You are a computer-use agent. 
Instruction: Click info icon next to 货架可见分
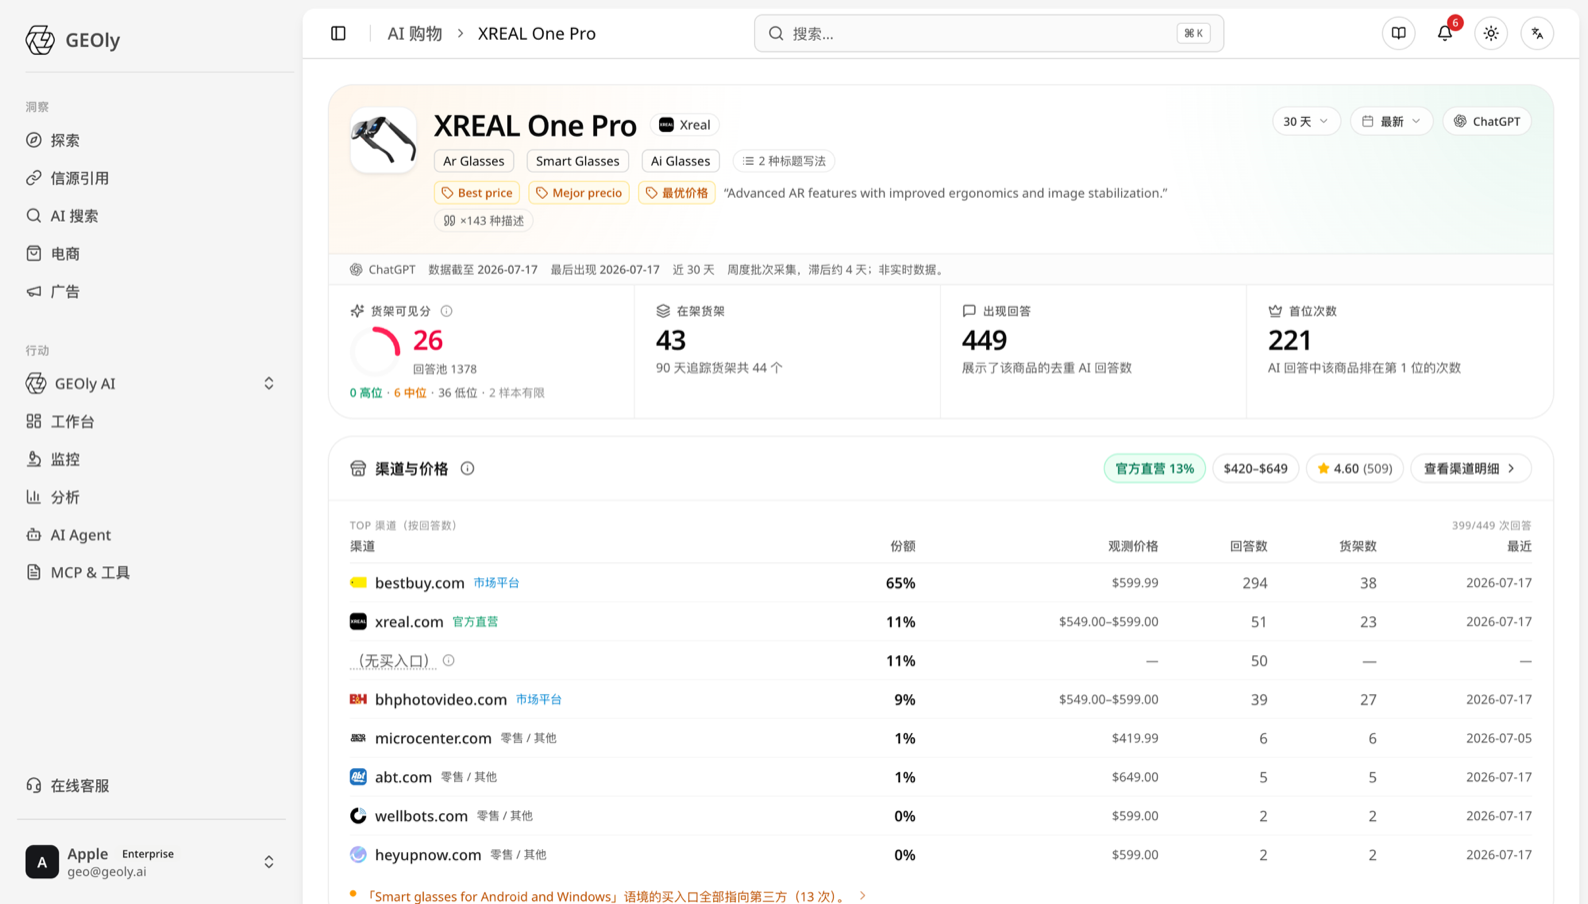click(447, 311)
